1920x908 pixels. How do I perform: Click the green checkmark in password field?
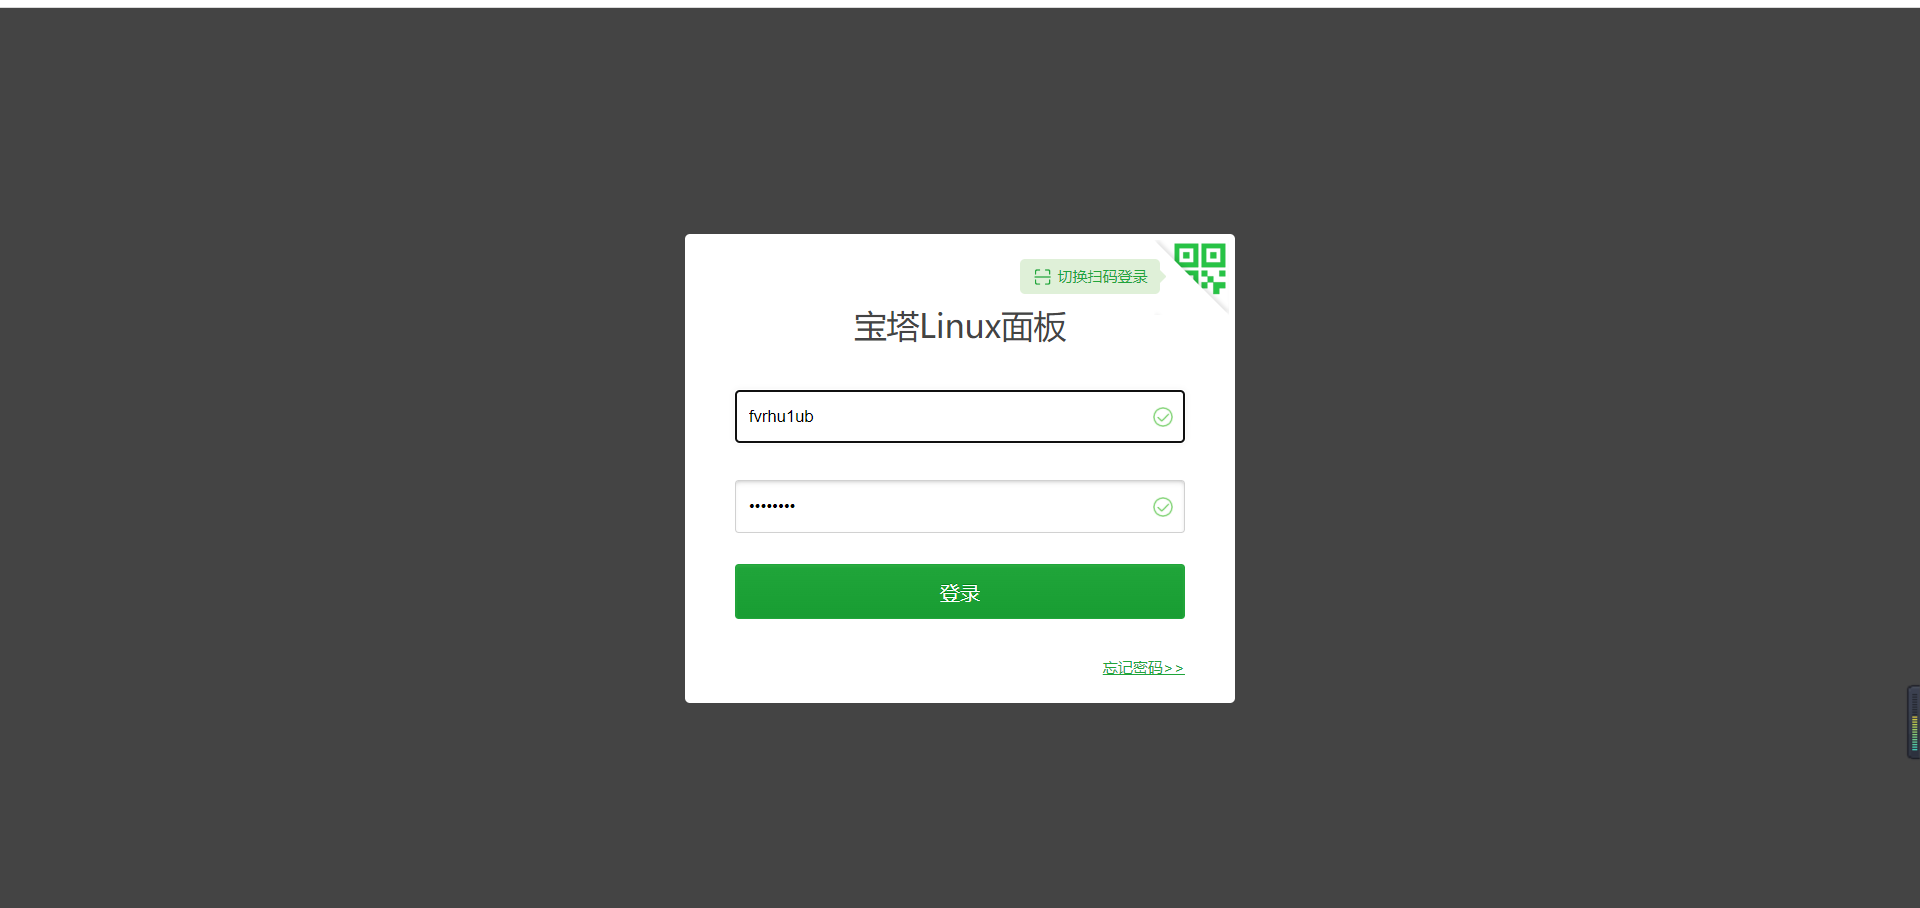click(1163, 507)
